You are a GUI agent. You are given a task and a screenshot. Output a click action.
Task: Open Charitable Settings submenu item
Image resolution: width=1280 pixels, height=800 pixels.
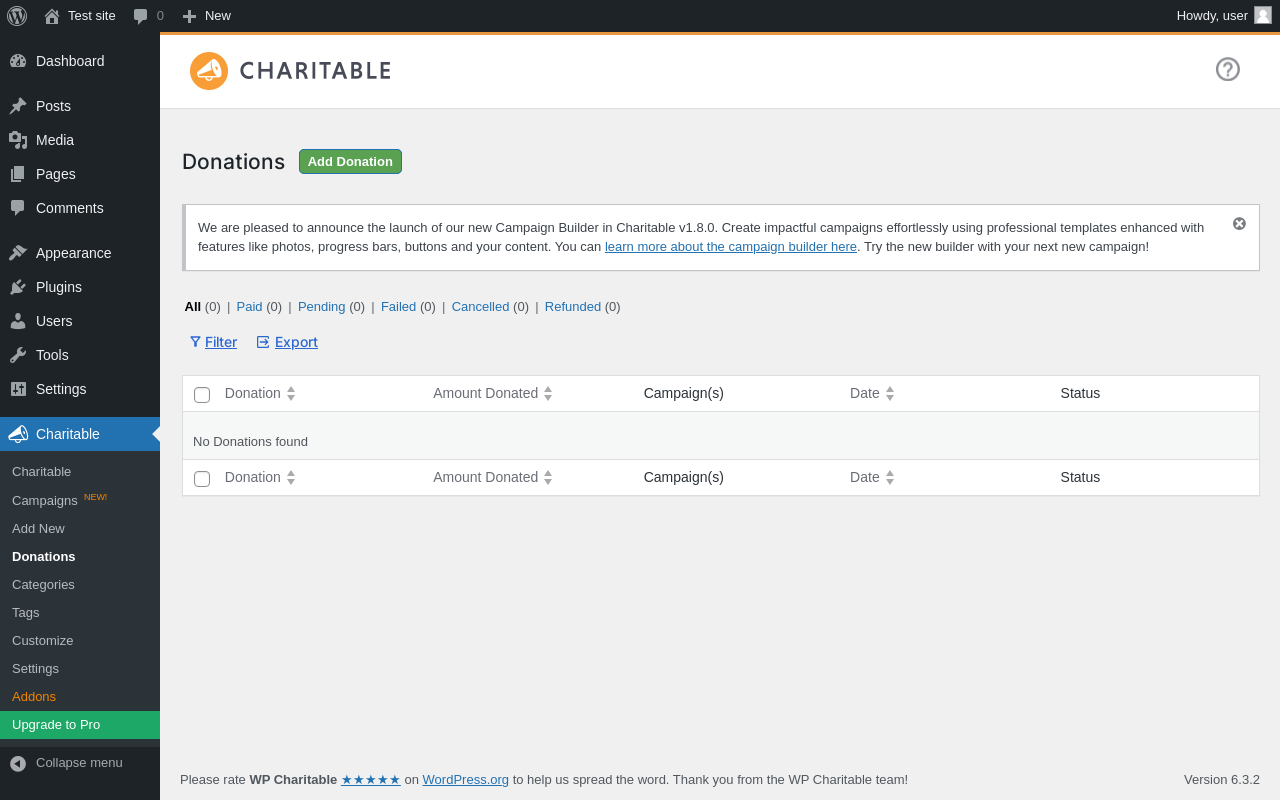click(80, 668)
